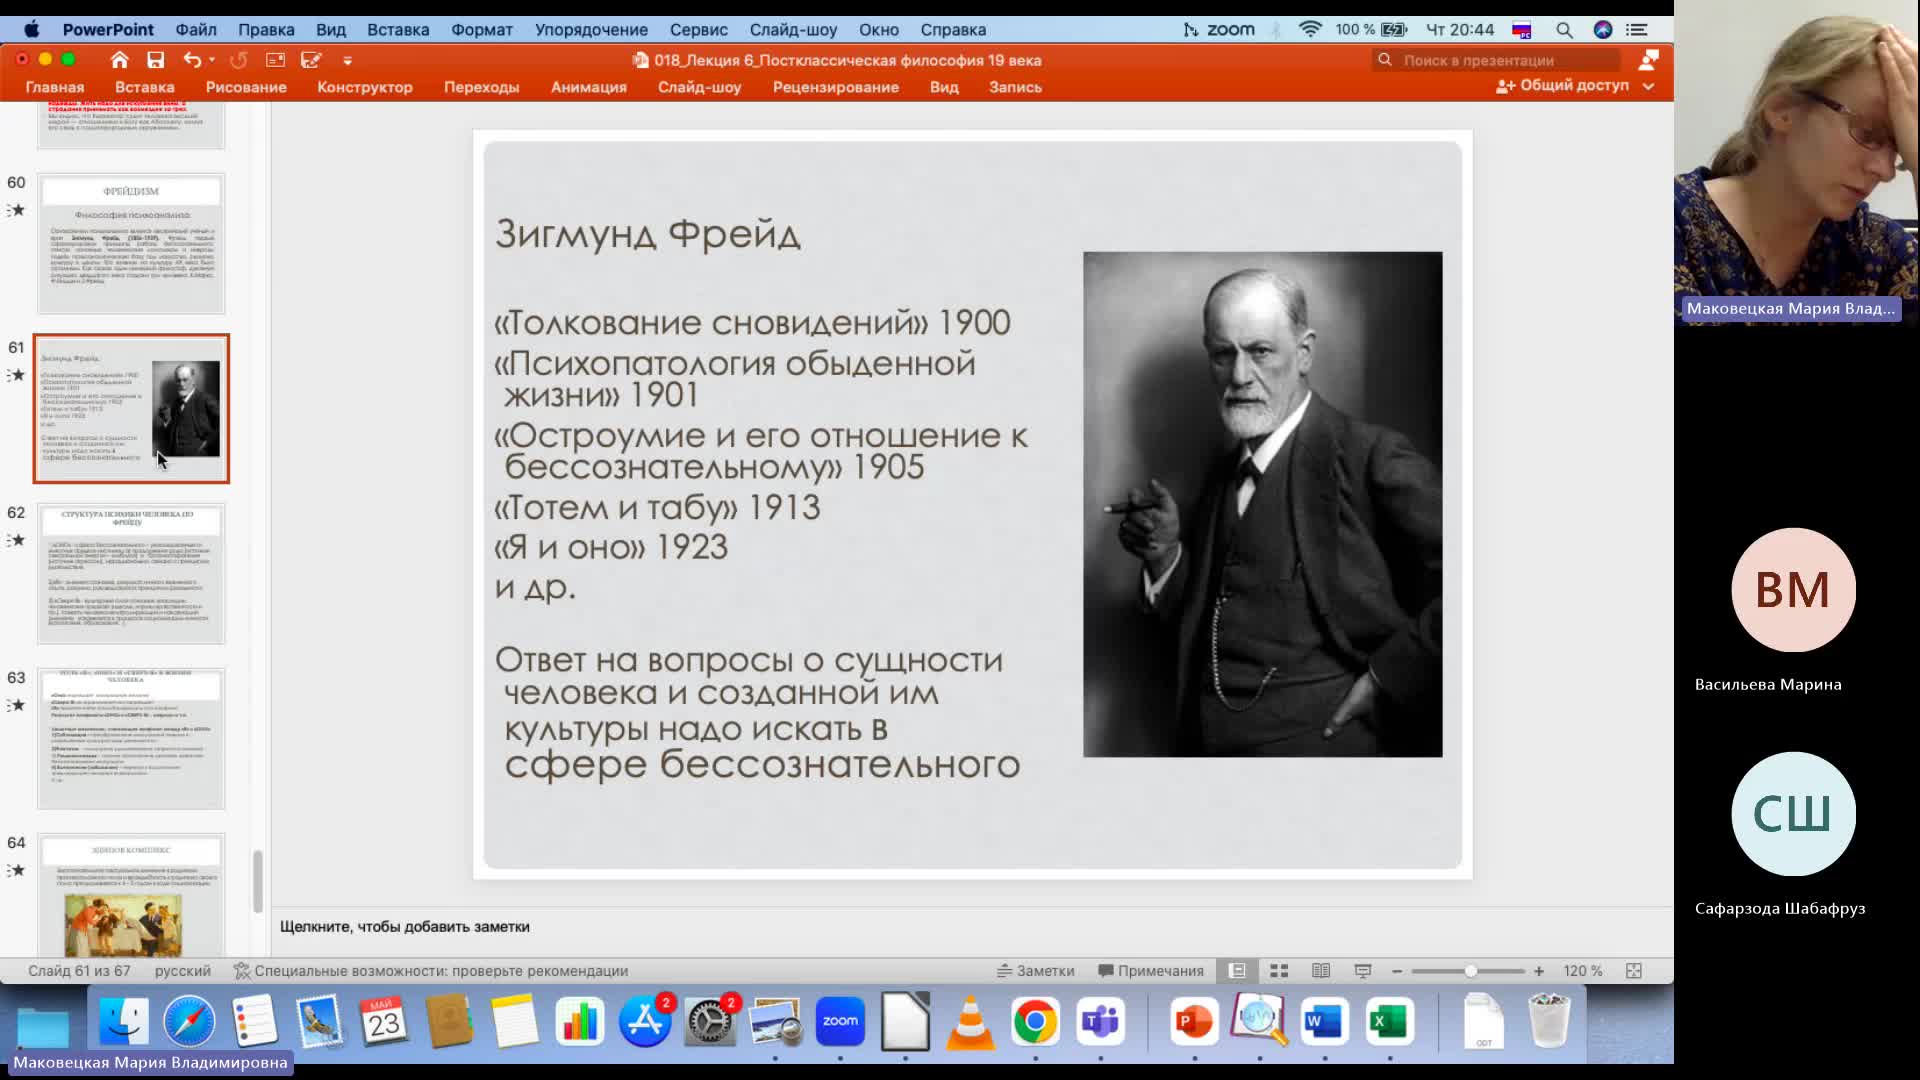Open the Правка menu in the menu bar
The image size is (1920, 1080).
click(x=266, y=29)
